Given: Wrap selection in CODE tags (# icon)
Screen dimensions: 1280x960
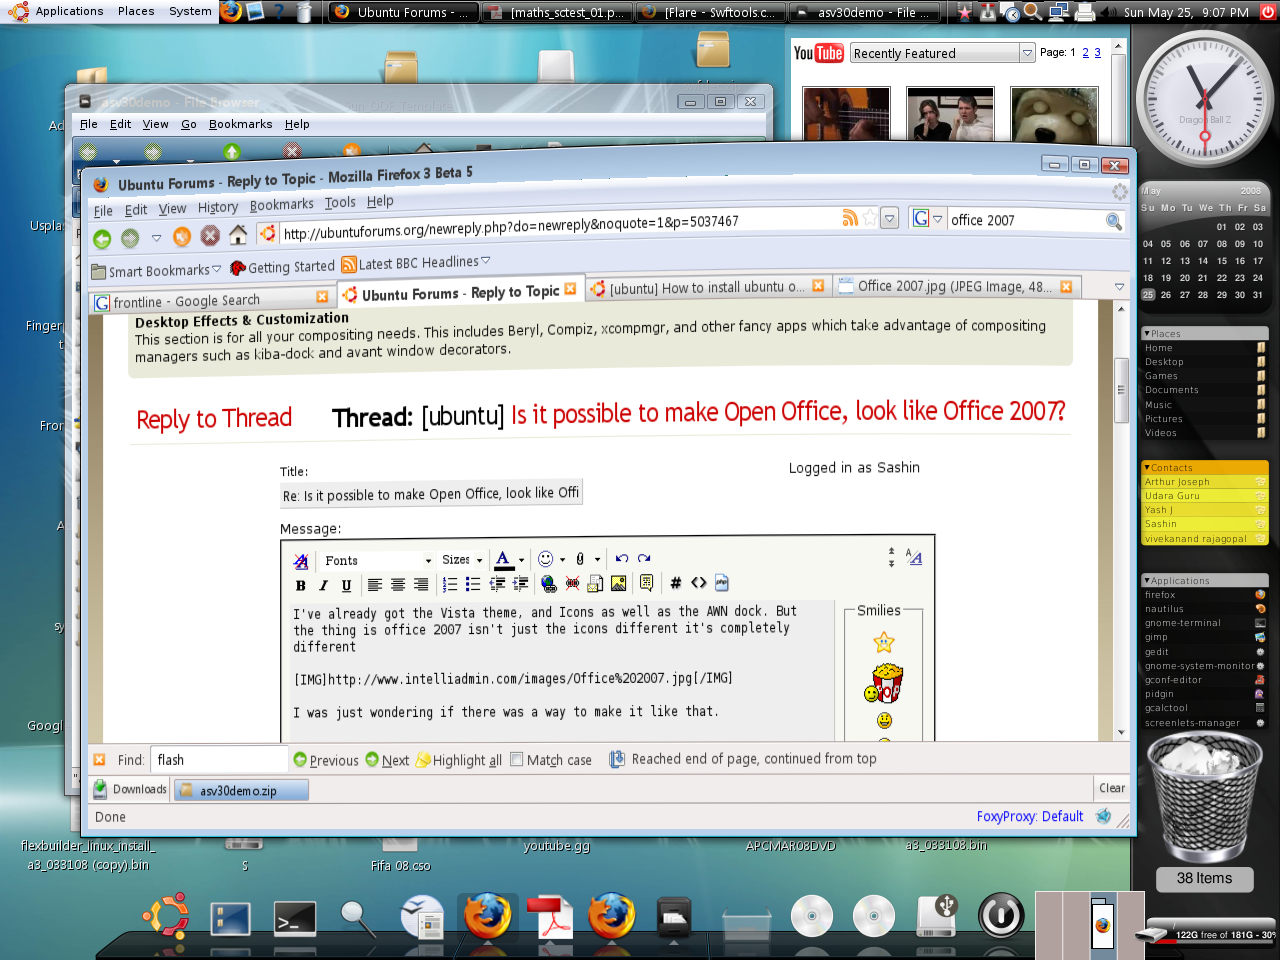Looking at the screenshot, I should (675, 582).
